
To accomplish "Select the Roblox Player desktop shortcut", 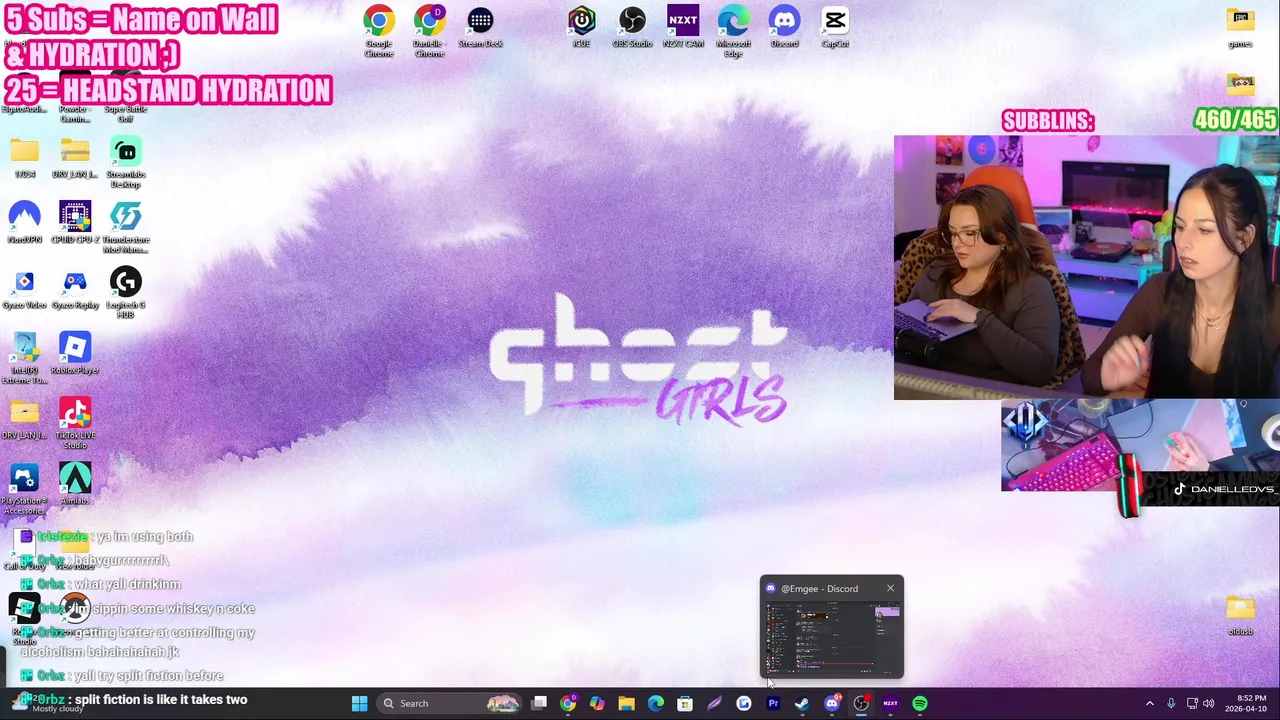I will pos(75,353).
